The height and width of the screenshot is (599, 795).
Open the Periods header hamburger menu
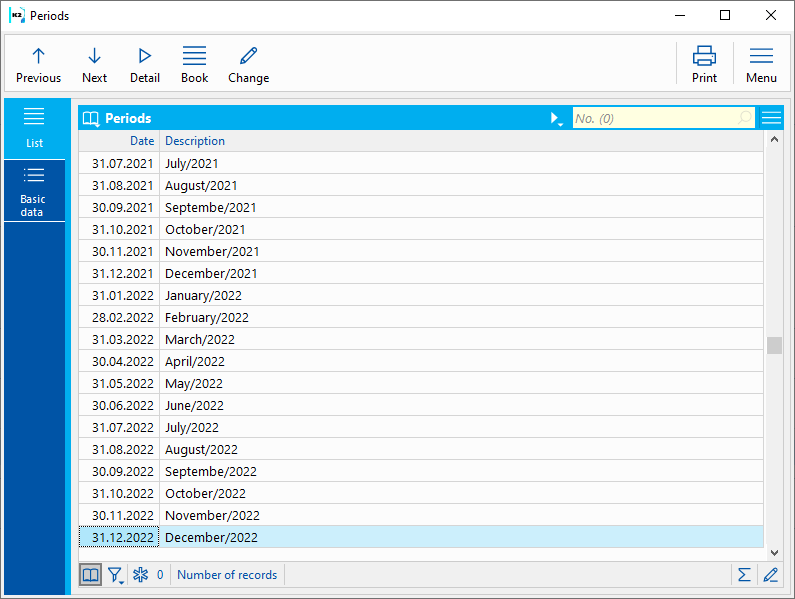(771, 118)
